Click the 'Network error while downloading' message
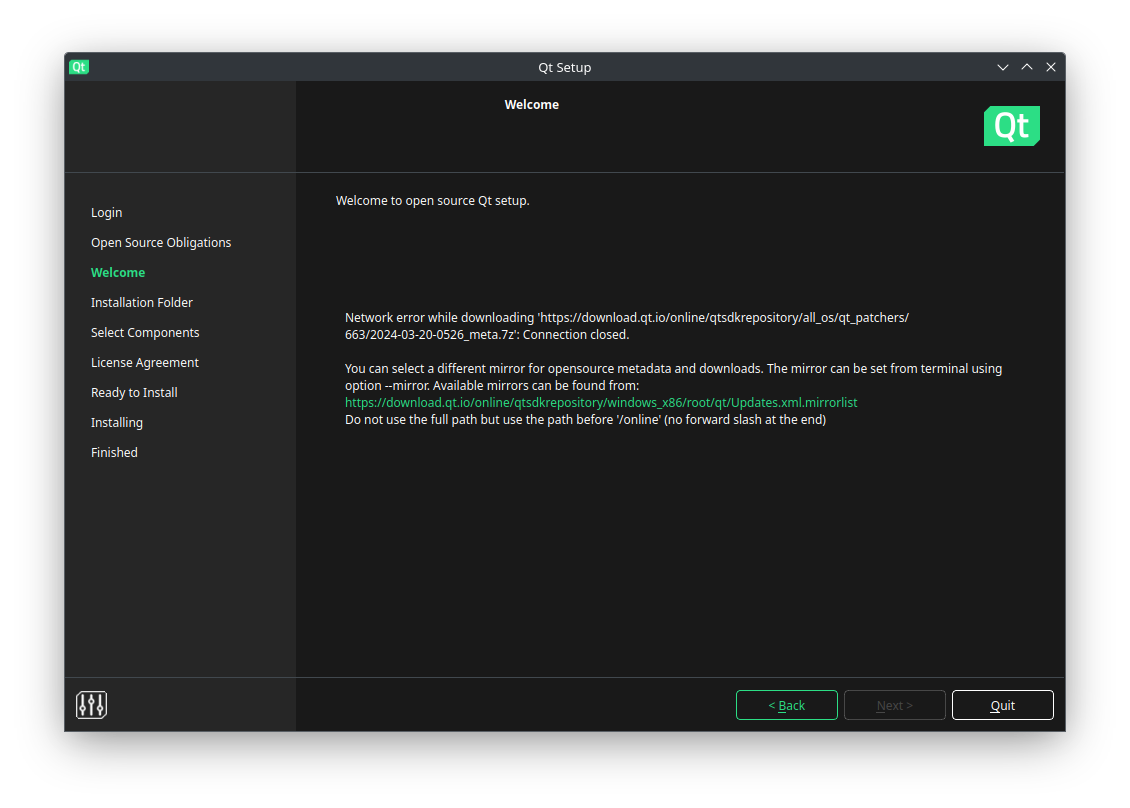This screenshot has width=1130, height=808. click(627, 326)
